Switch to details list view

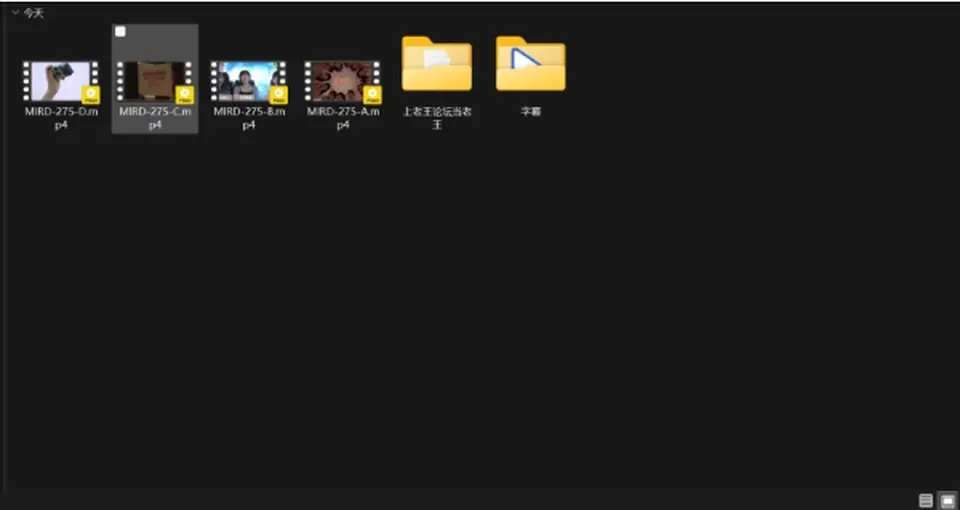[926, 500]
